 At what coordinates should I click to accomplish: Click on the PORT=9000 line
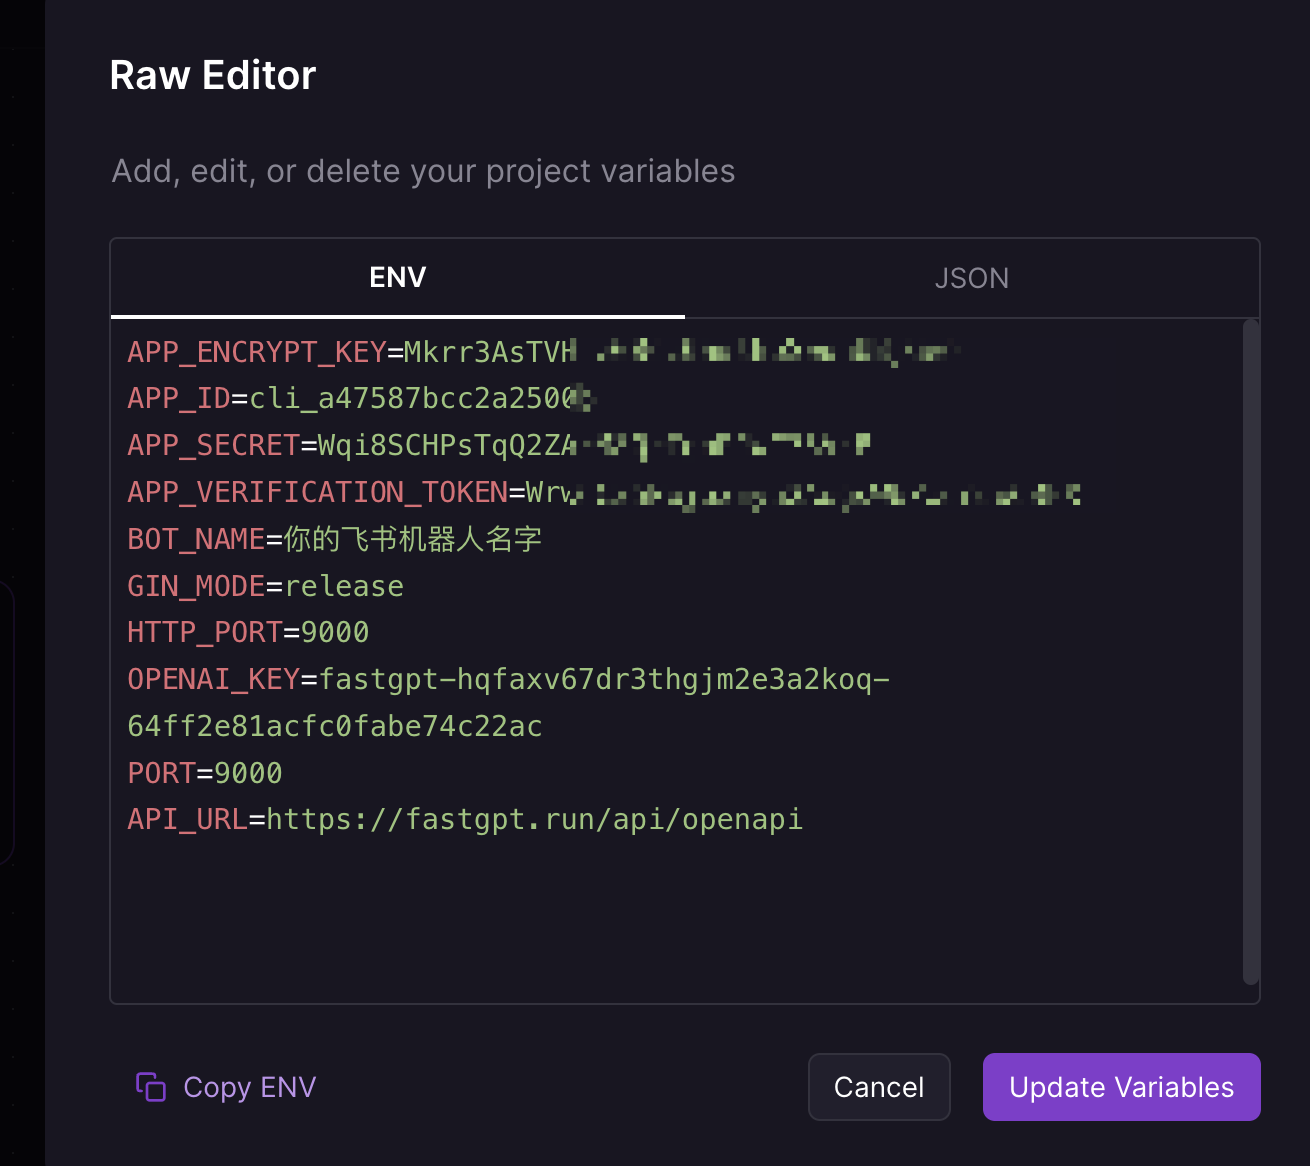click(x=205, y=773)
